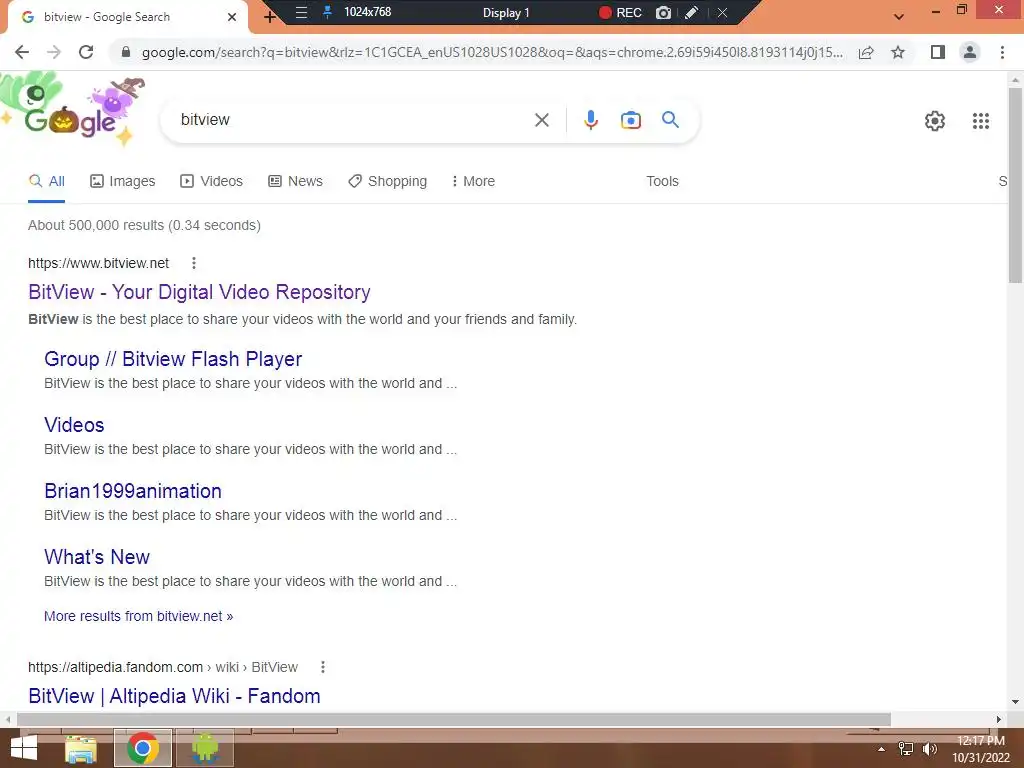Open the Tools filter options
The image size is (1024, 768).
[662, 181]
